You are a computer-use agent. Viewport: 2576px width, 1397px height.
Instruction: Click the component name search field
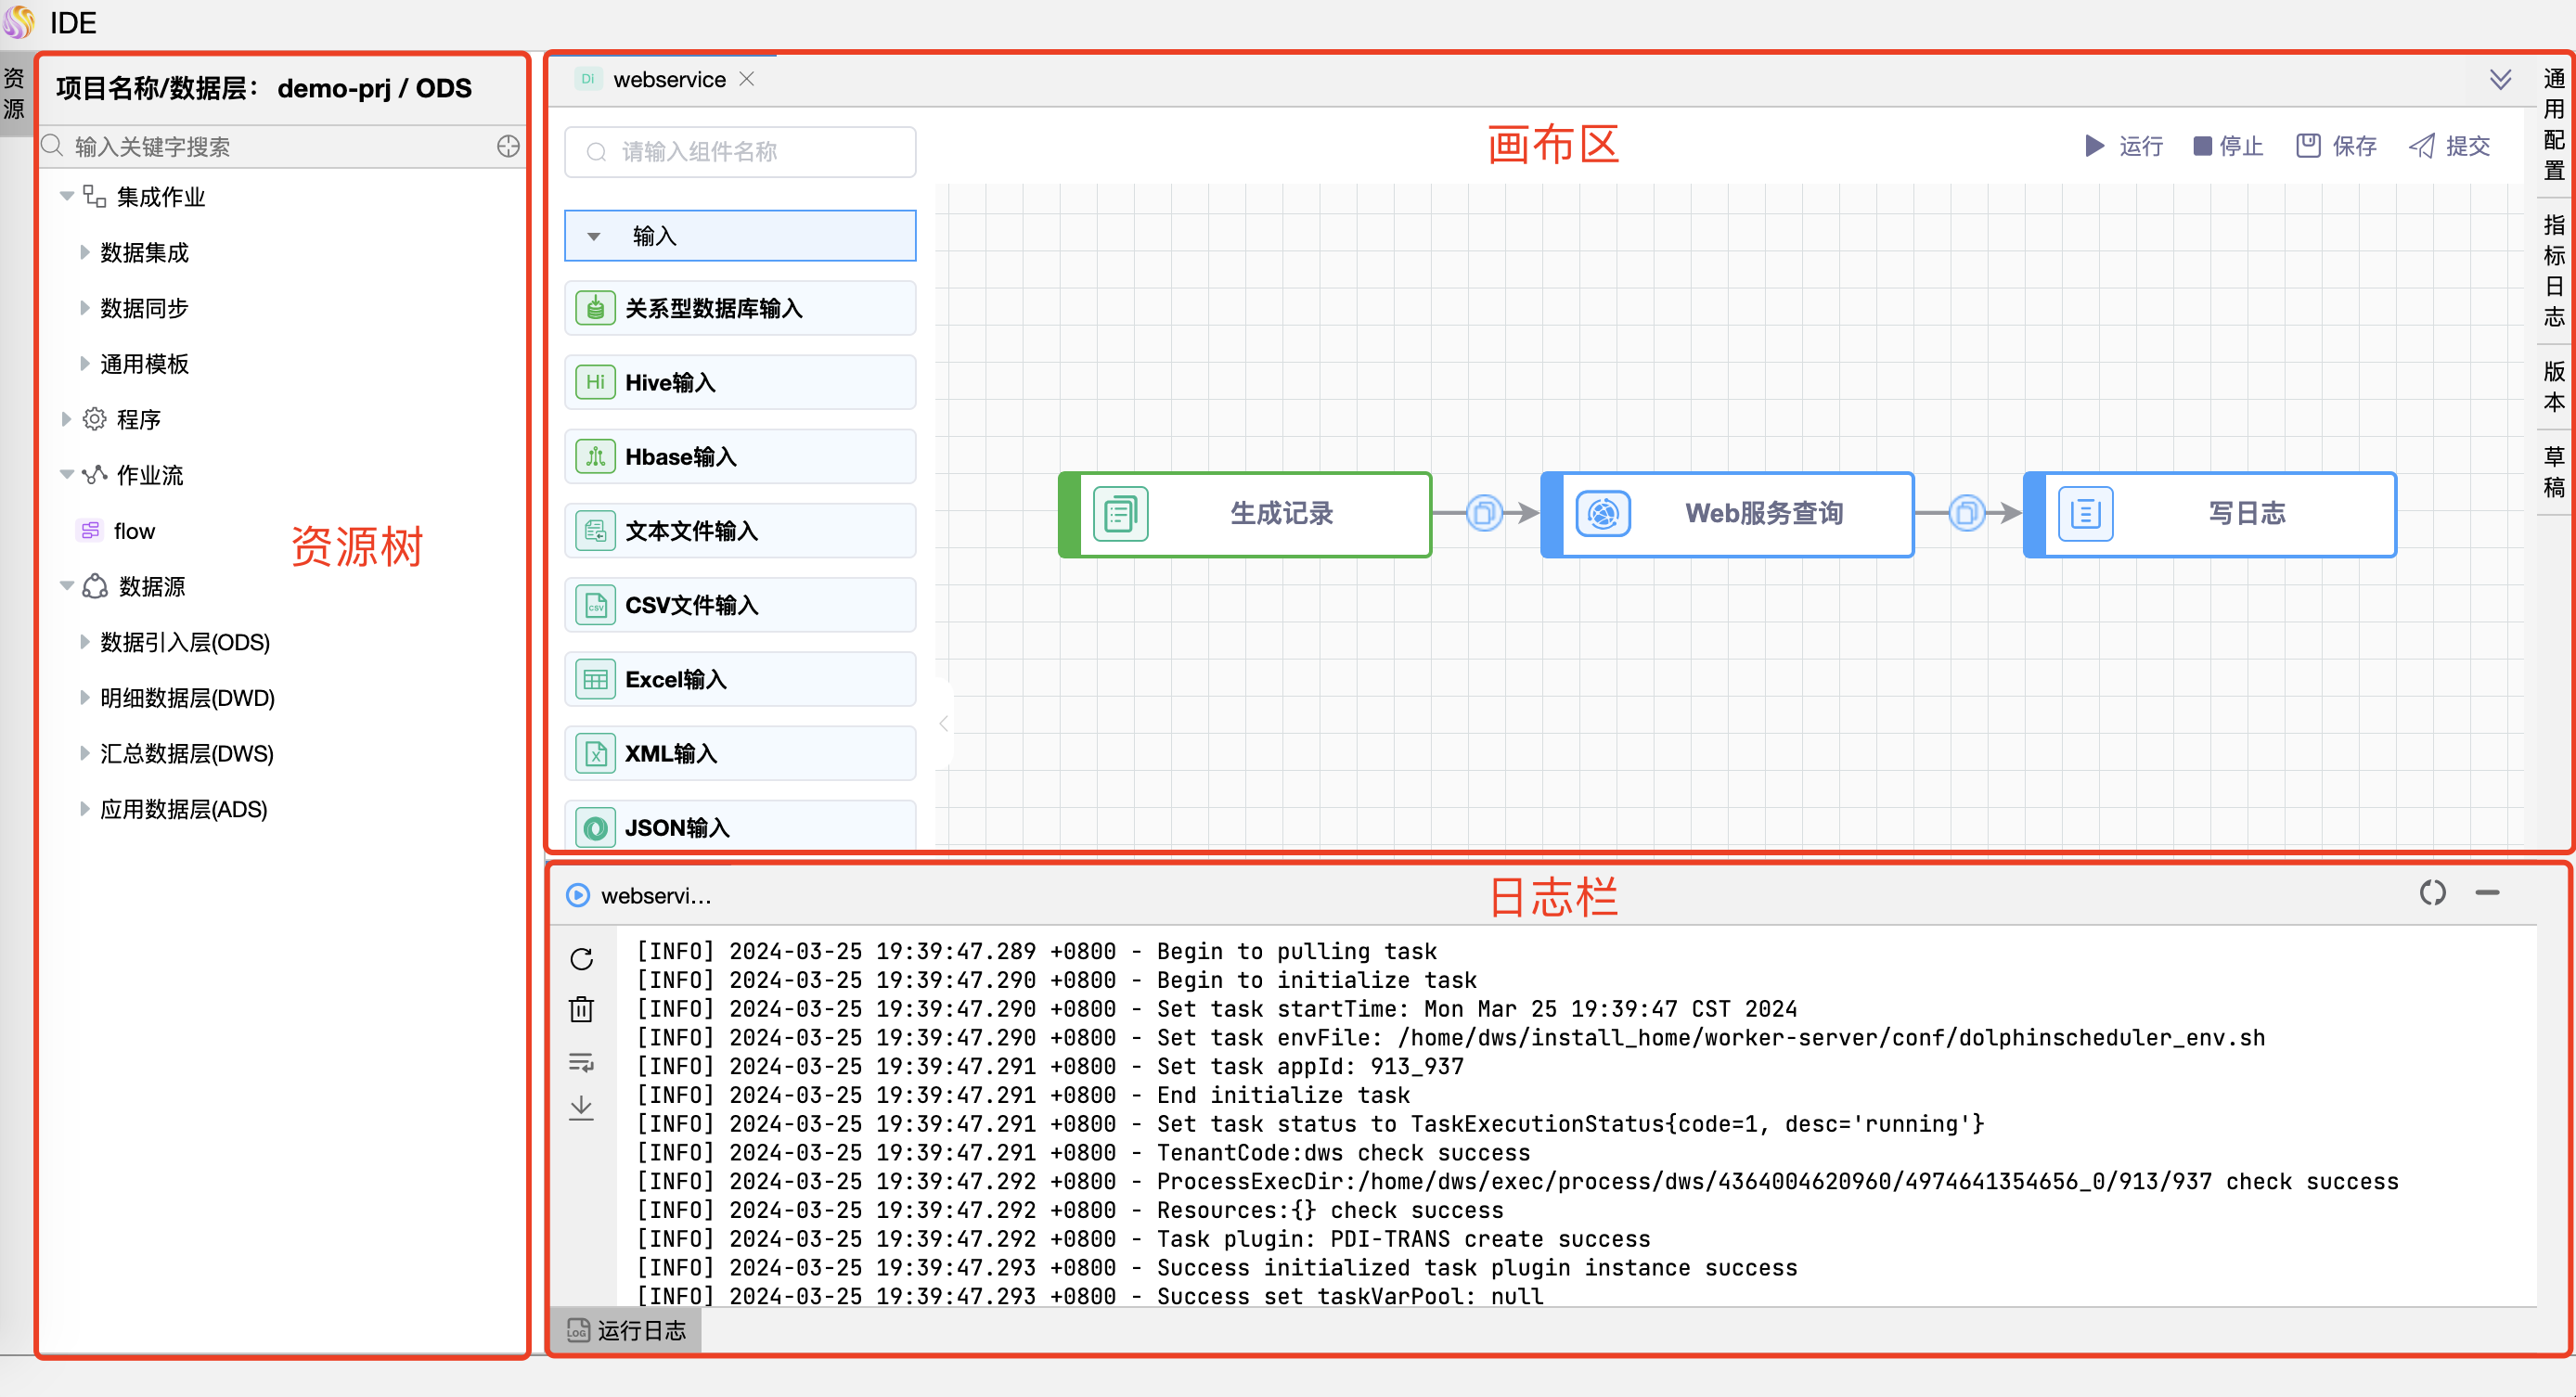pyautogui.click(x=740, y=152)
